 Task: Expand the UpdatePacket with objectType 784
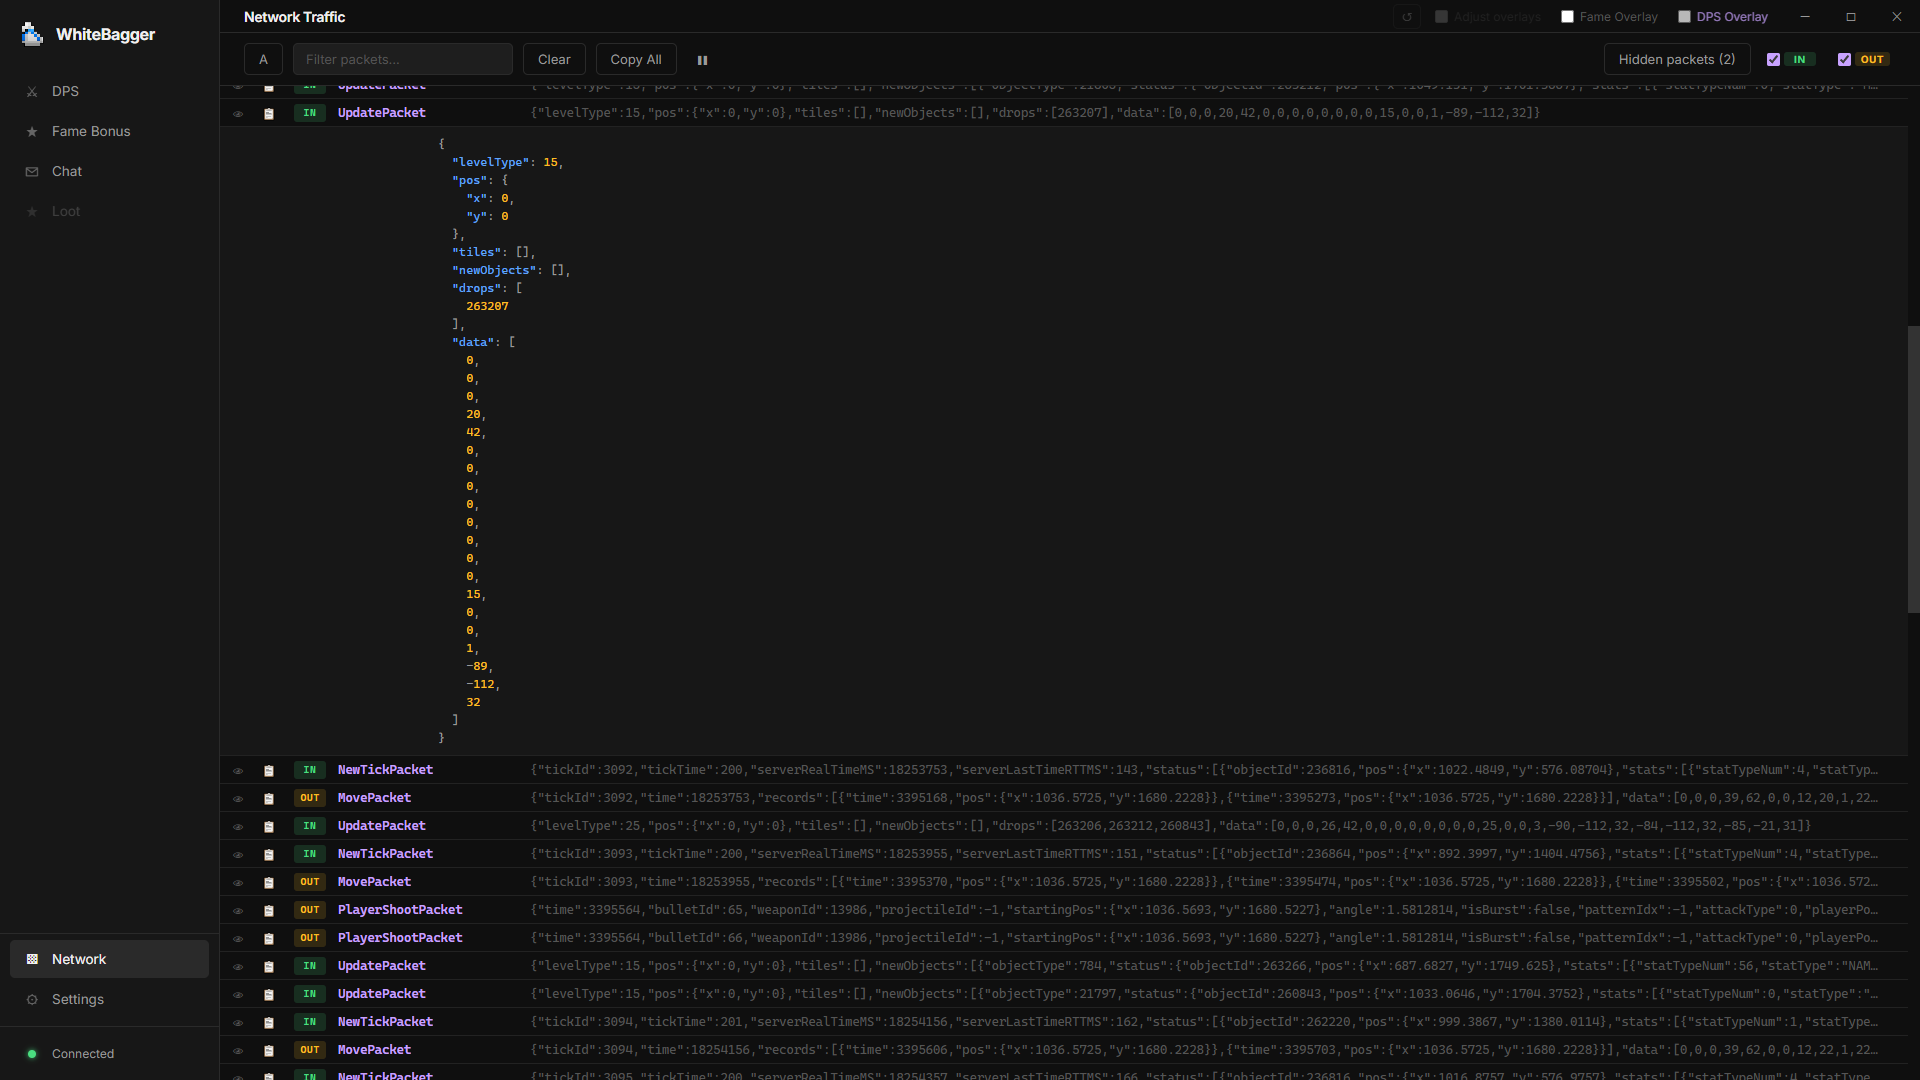1063,966
